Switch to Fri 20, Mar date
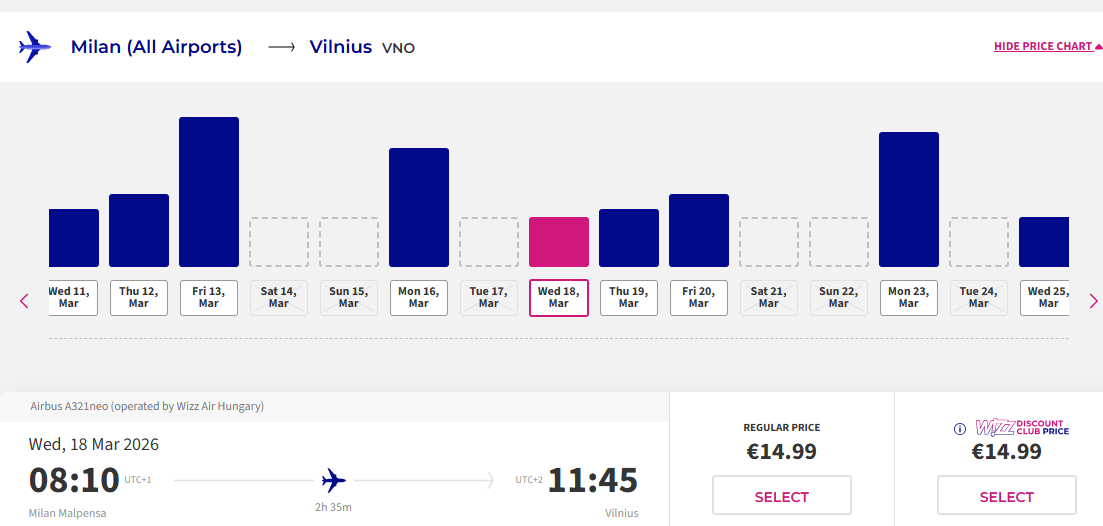Screen dimensions: 1103x526 (699, 297)
